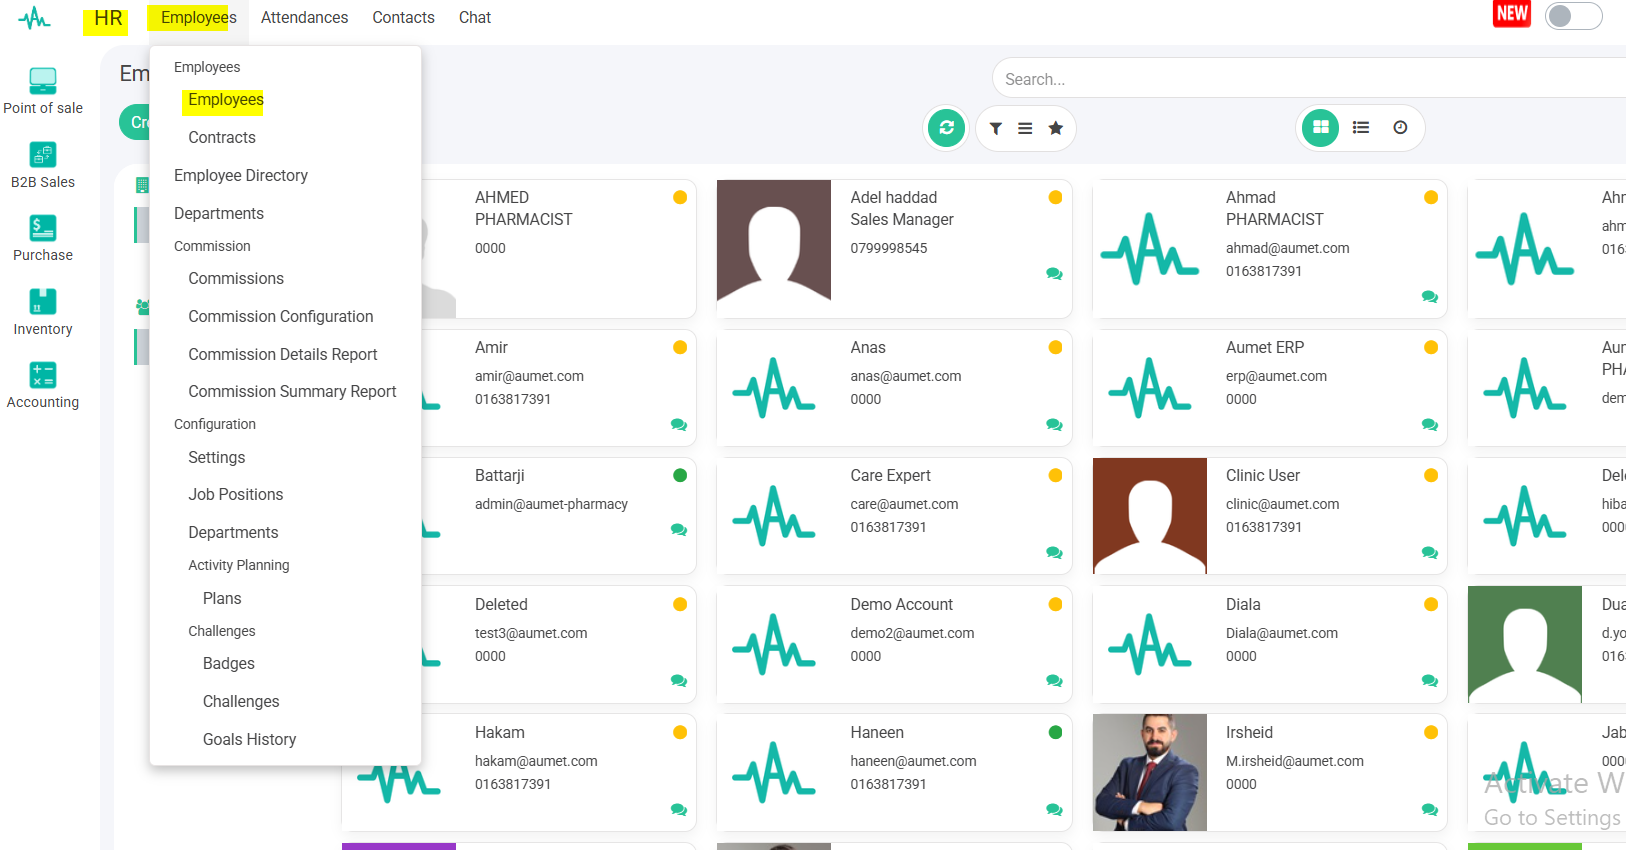Open chat icon on Irsheid card
Screen dimensions: 1626x850
1430,810
